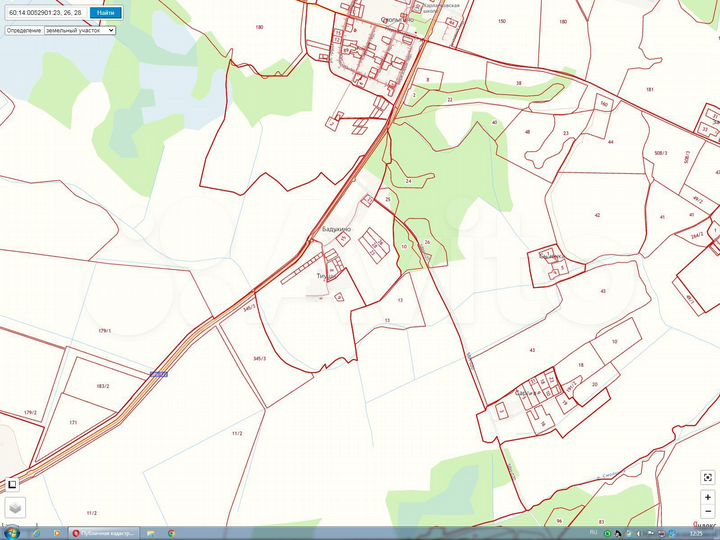The height and width of the screenshot is (540, 720).
Task: Click the green circular tray icon
Action: coord(607,534)
